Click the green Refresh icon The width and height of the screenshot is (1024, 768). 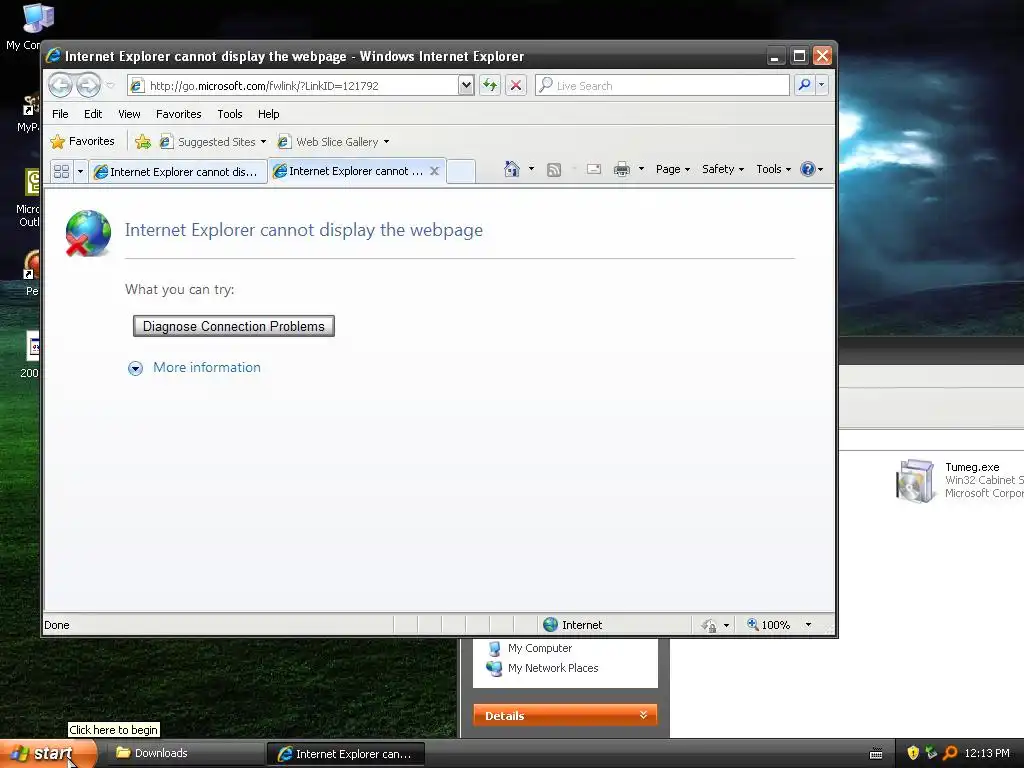coord(490,86)
